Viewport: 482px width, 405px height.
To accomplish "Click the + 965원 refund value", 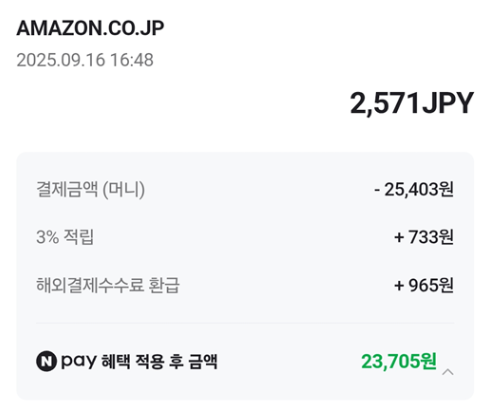I will pos(424,285).
